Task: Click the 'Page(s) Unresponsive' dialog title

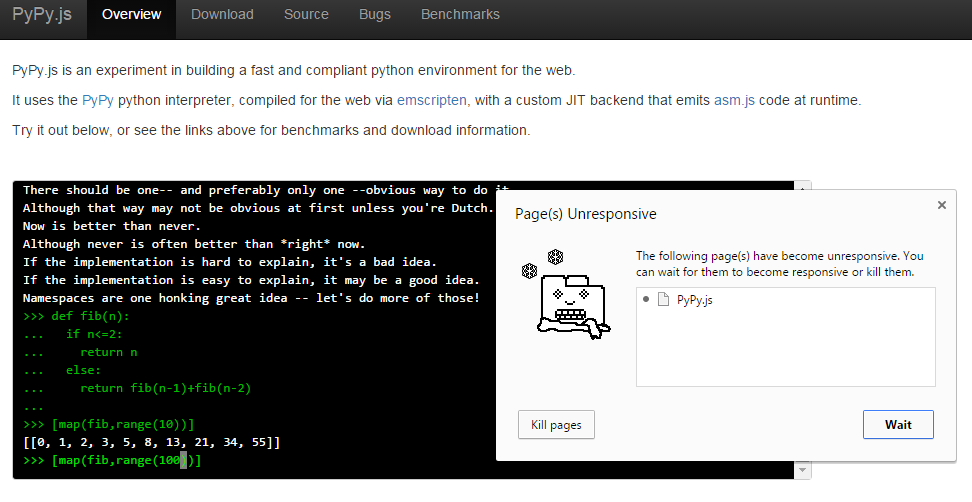Action: coord(586,214)
